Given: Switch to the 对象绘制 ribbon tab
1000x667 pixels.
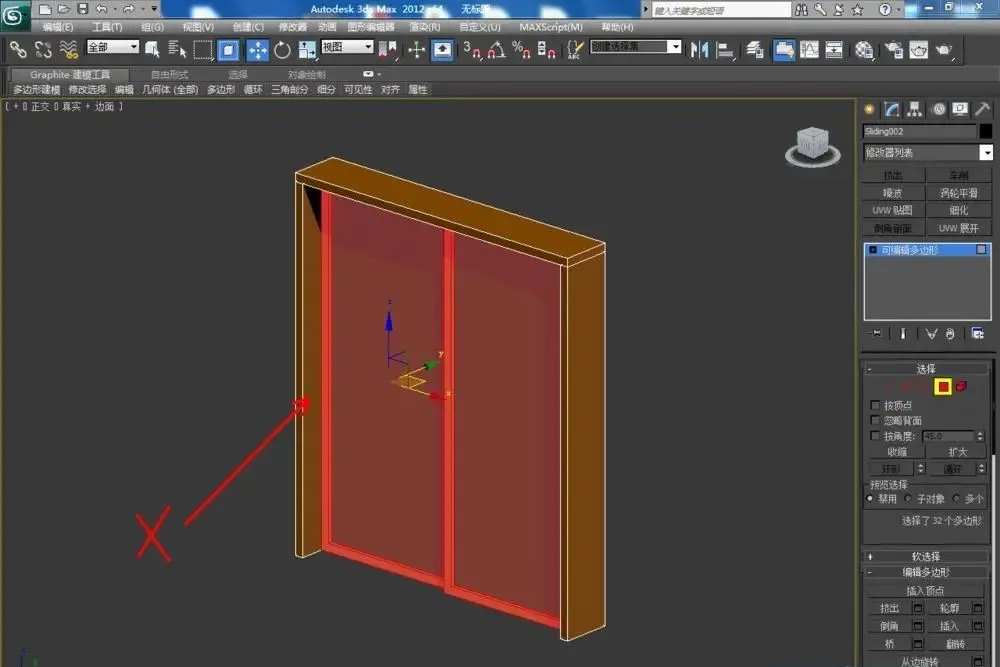Looking at the screenshot, I should [307, 75].
